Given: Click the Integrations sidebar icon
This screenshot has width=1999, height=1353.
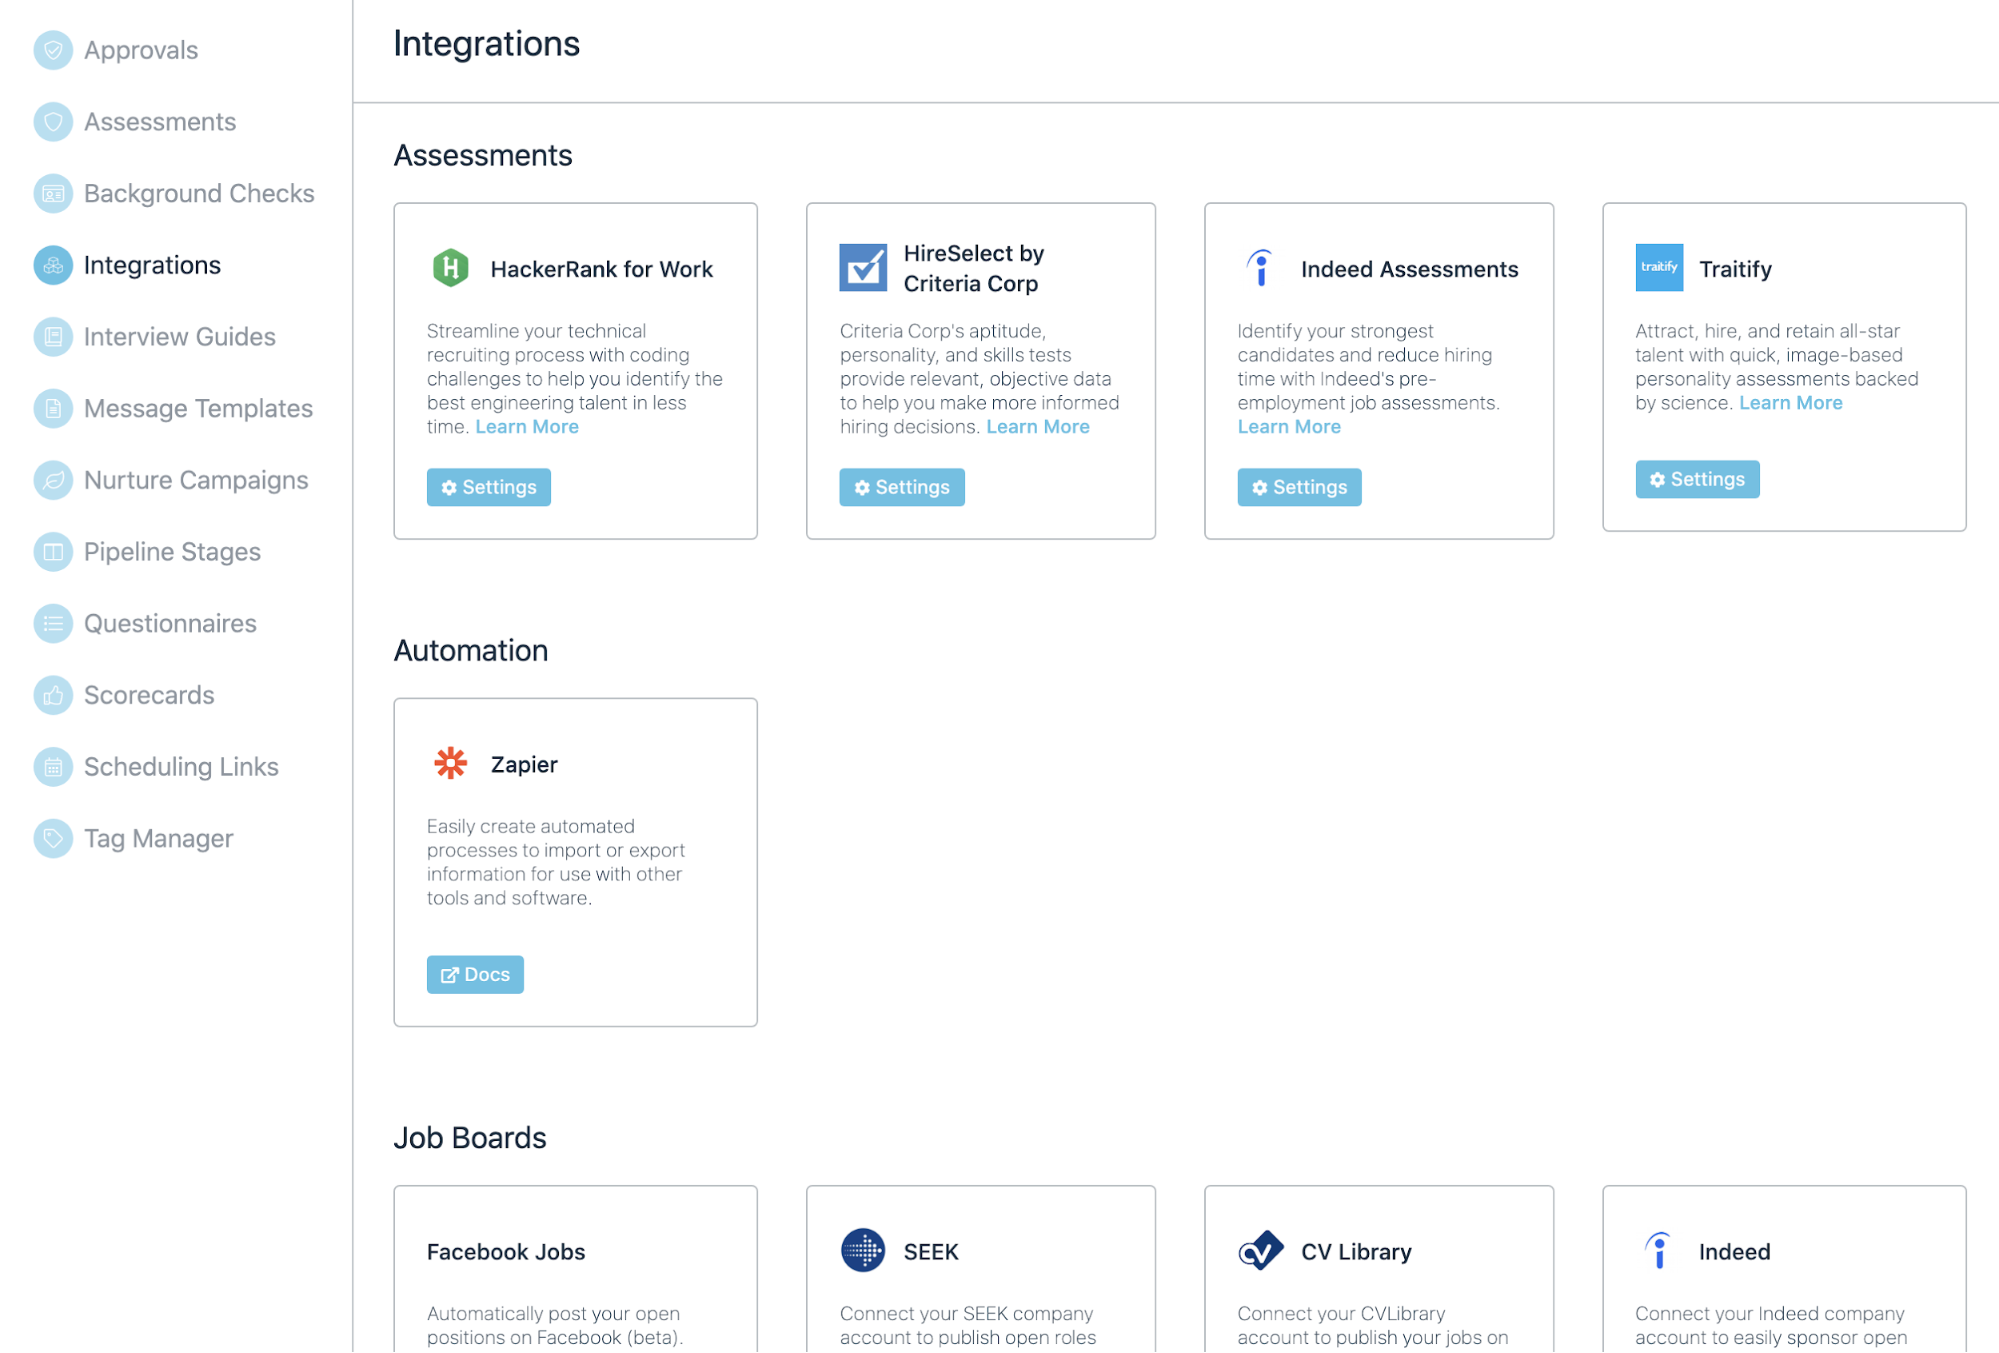Looking at the screenshot, I should coord(53,265).
